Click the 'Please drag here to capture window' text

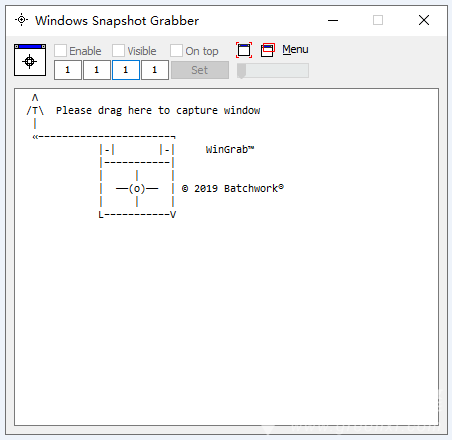pyautogui.click(x=158, y=110)
